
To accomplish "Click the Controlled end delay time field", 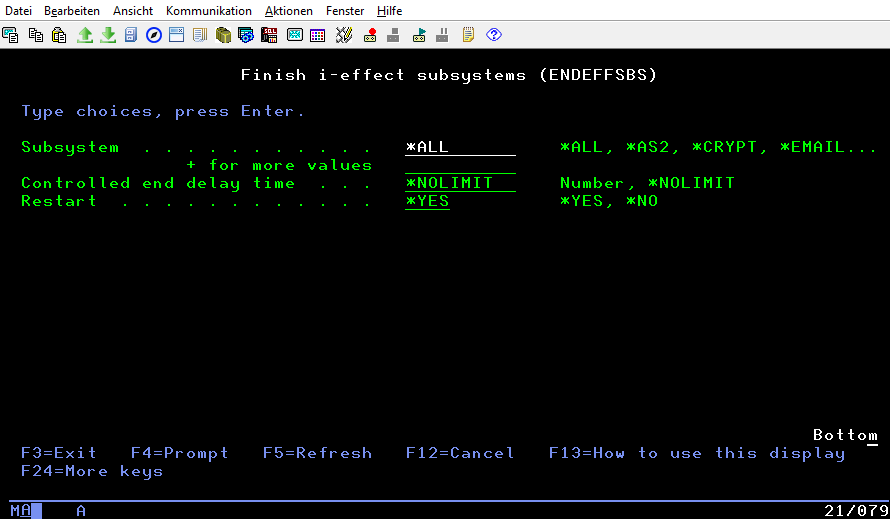I will 460,183.
